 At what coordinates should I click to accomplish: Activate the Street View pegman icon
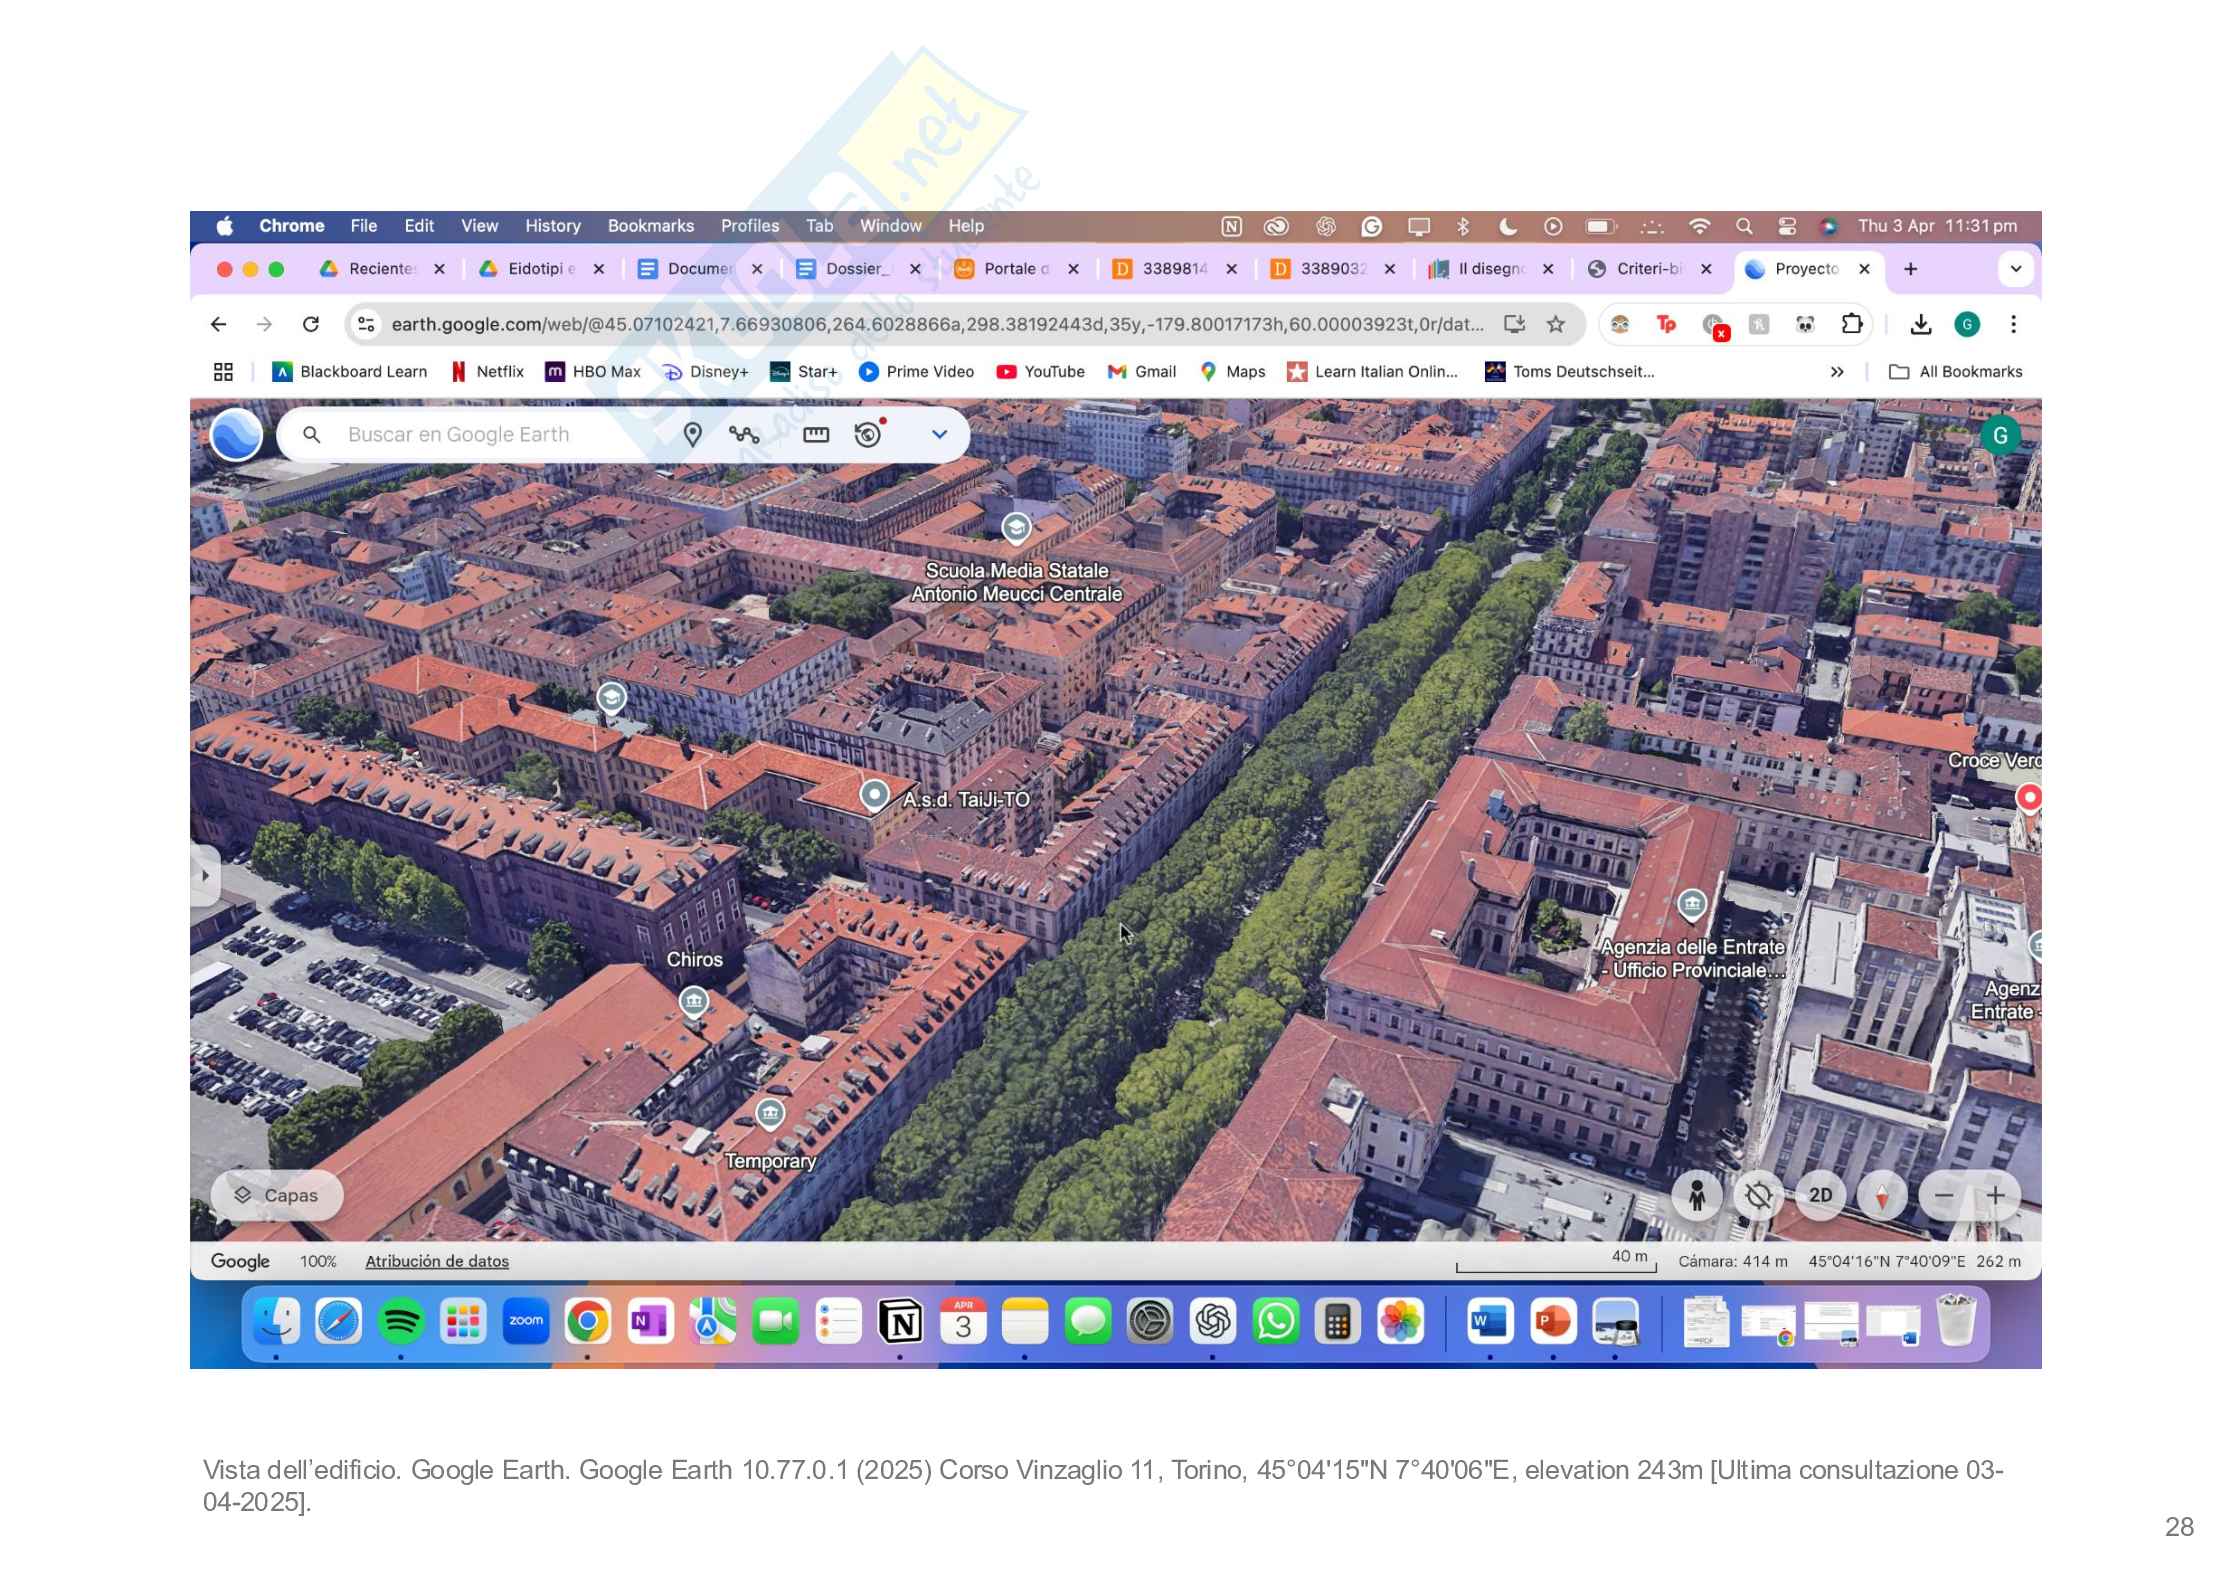click(x=1697, y=1195)
